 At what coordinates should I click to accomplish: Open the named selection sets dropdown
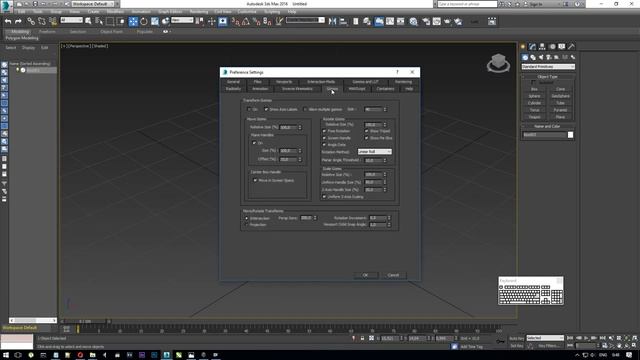pos(305,20)
